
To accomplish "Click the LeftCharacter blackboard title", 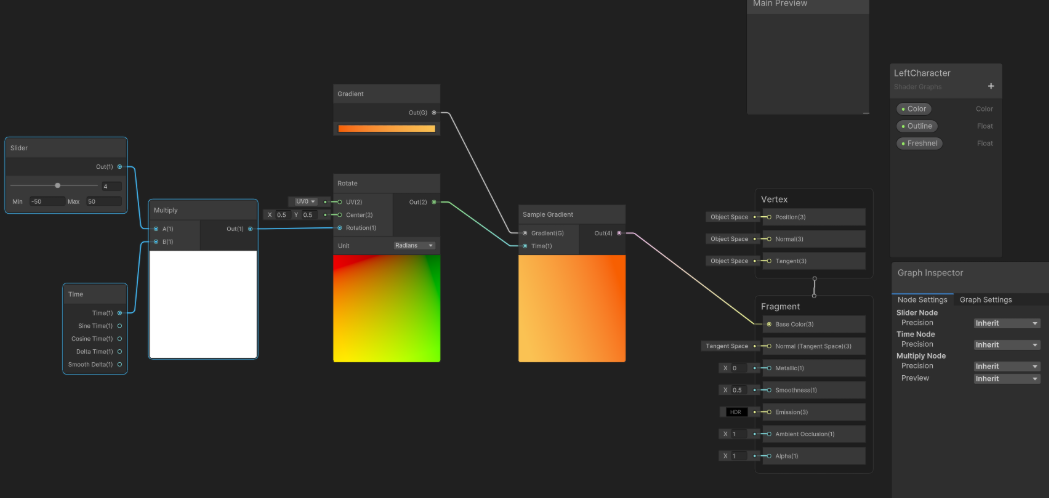I will click(922, 73).
